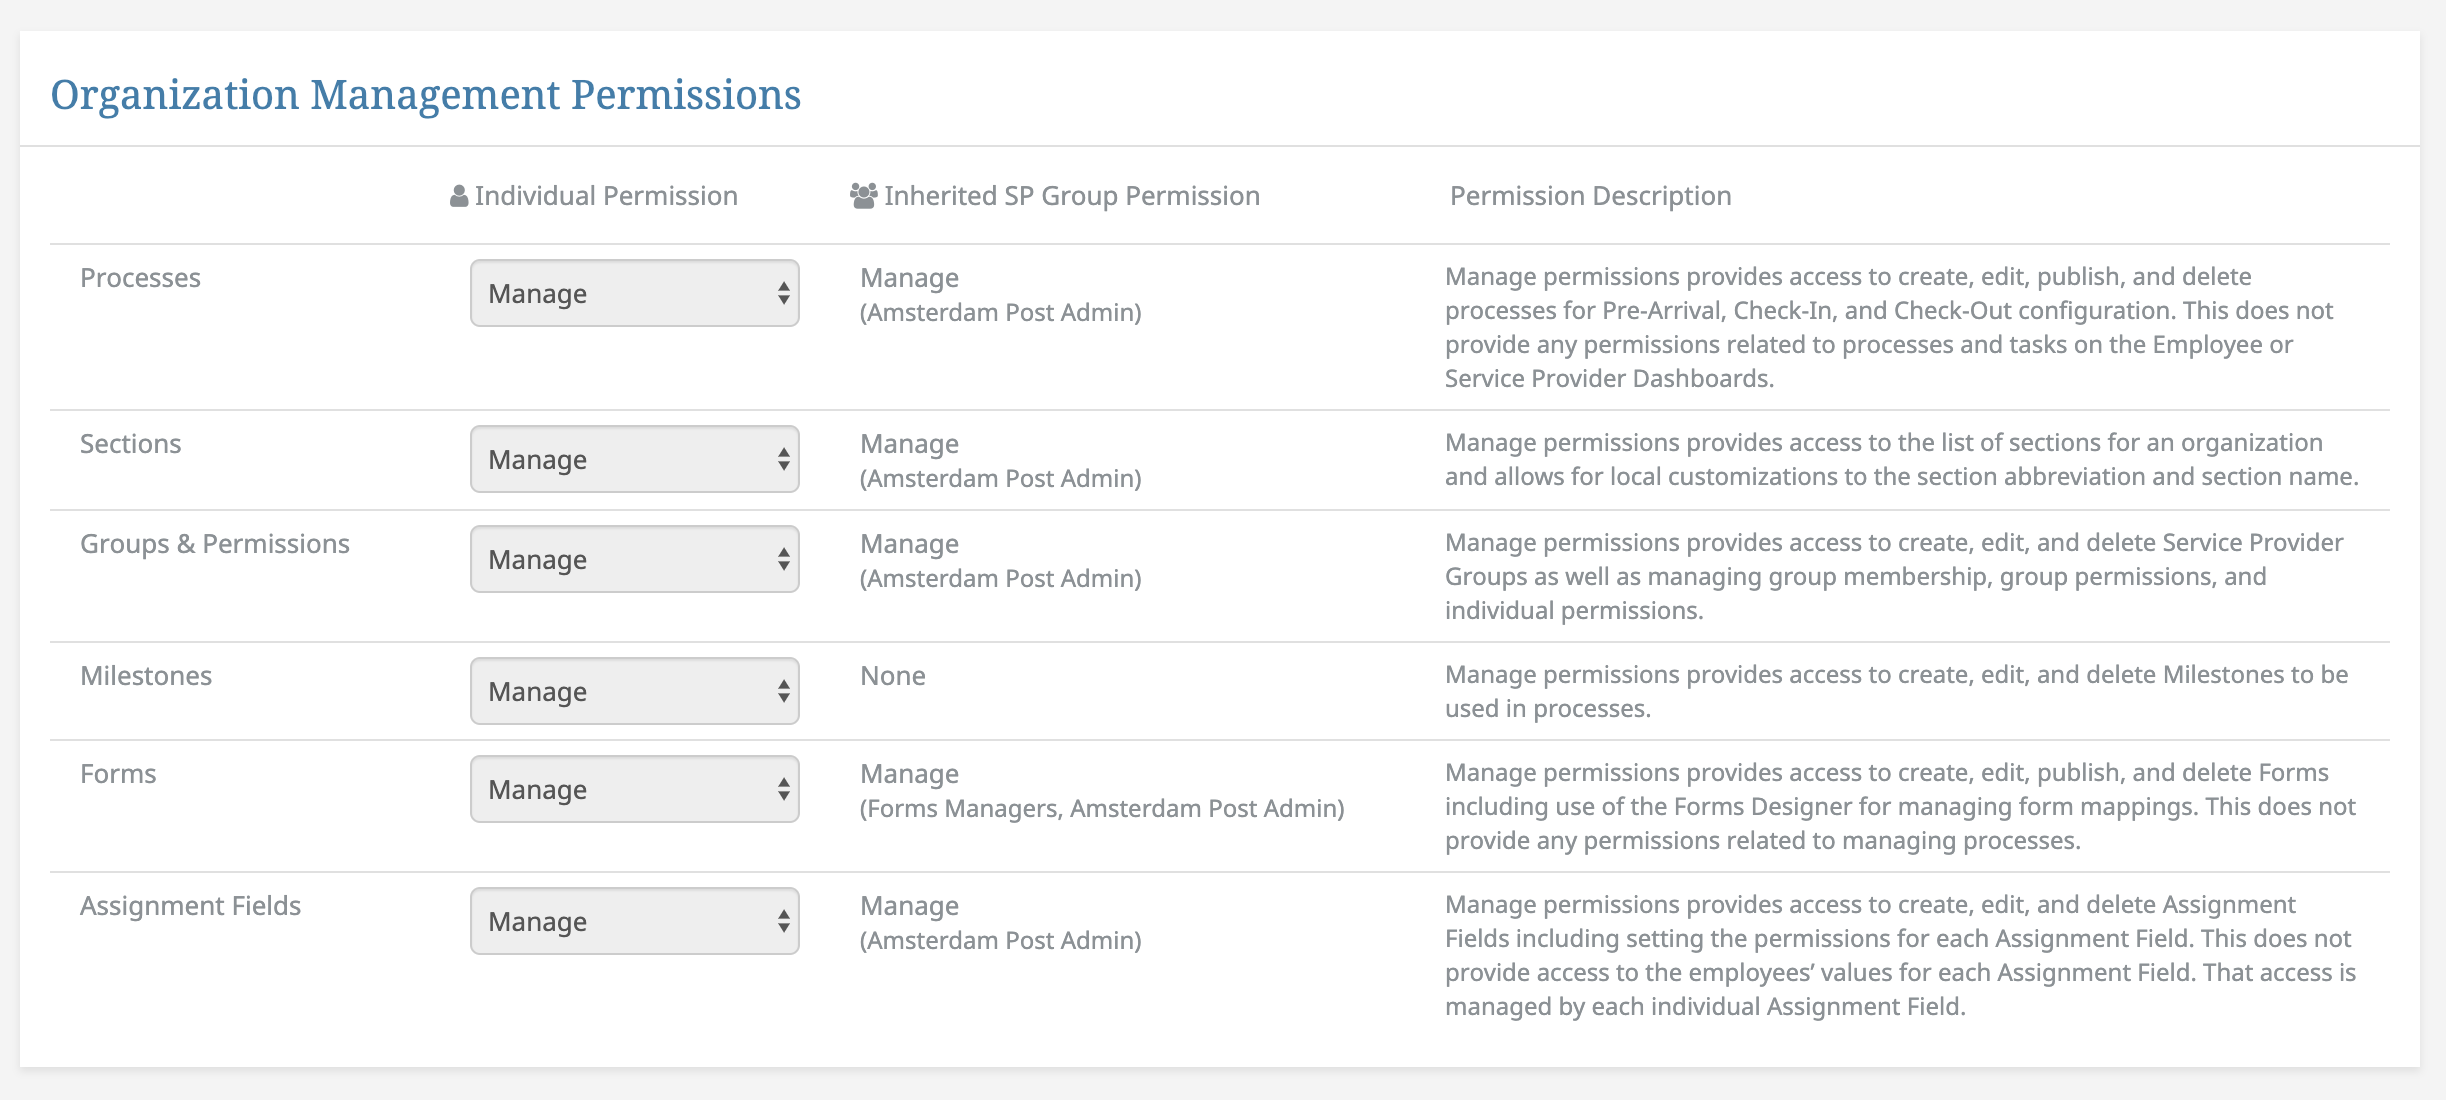Click '(Amsterdam Post Admin)' in Groups & Permissions row

tap(1001, 578)
